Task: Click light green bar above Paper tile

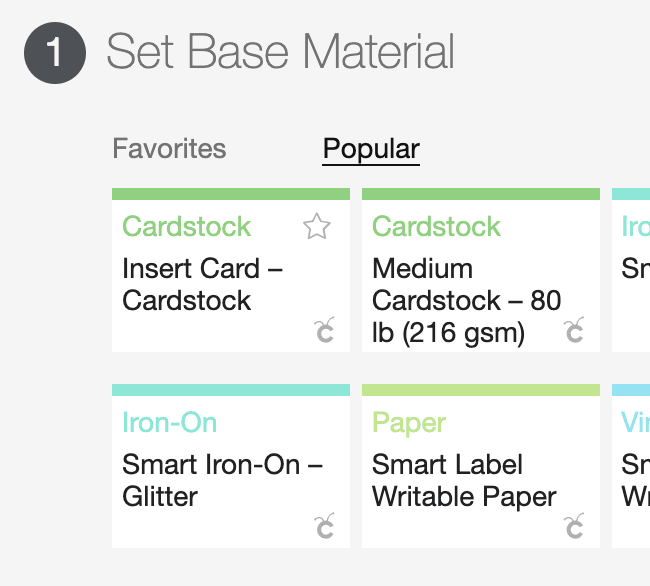Action: pos(481,390)
